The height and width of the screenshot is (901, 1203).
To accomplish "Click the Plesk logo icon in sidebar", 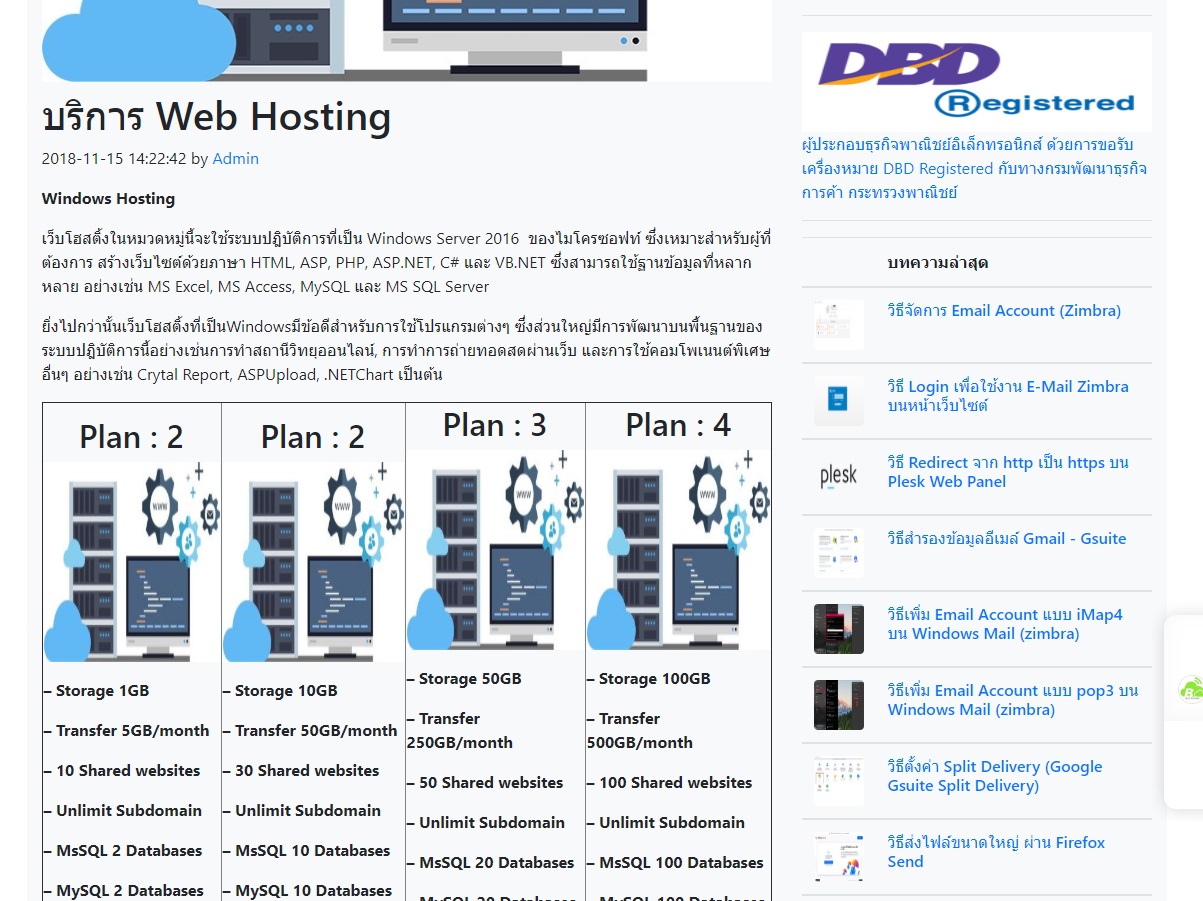I will 837,477.
